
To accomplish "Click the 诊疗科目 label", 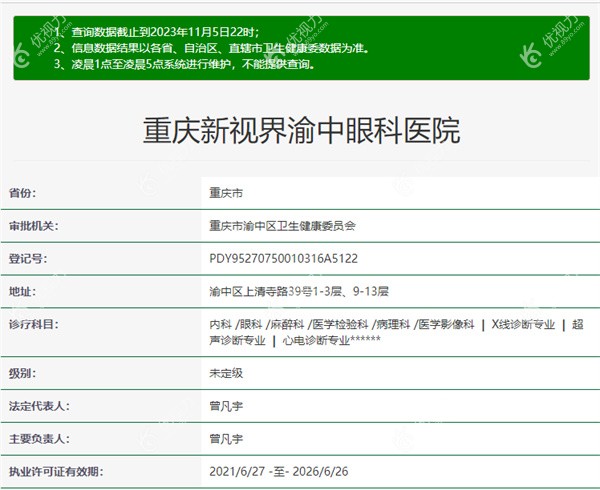I will pos(34,324).
